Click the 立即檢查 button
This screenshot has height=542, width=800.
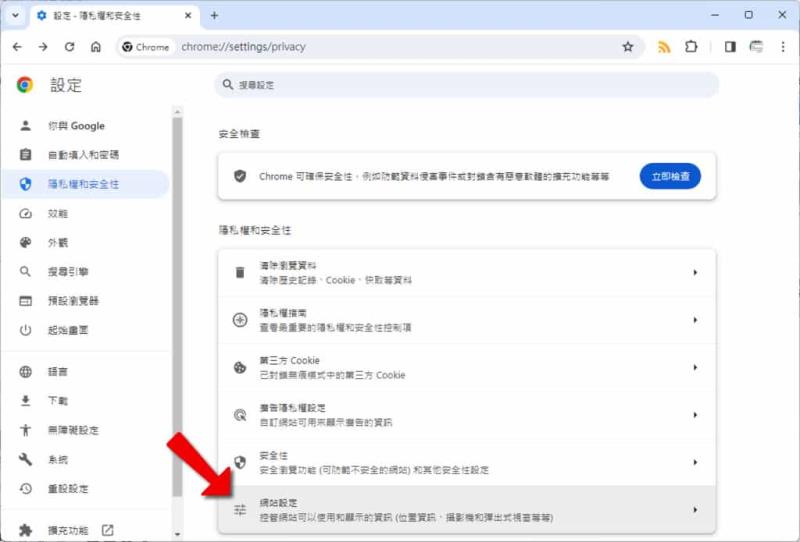pos(670,176)
